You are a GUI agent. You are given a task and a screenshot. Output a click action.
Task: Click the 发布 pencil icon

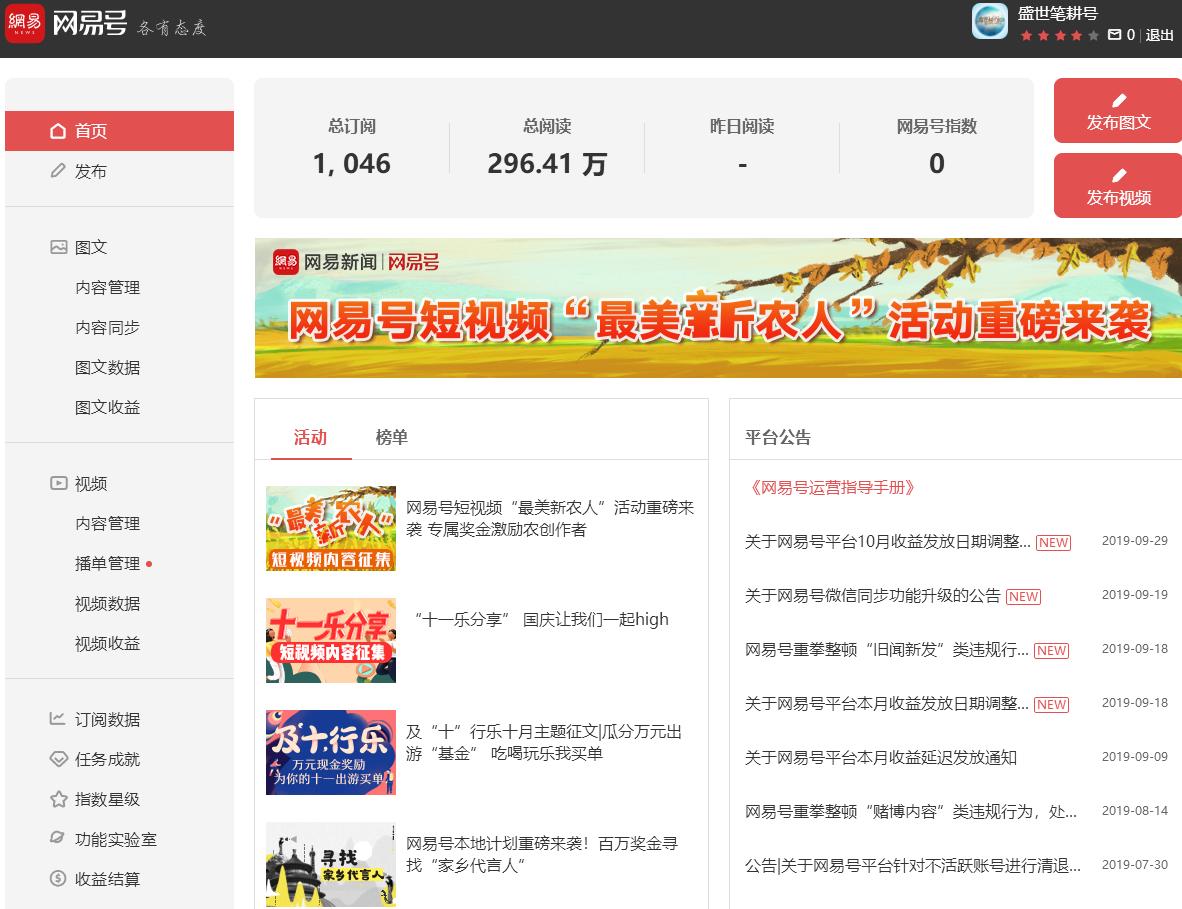58,170
